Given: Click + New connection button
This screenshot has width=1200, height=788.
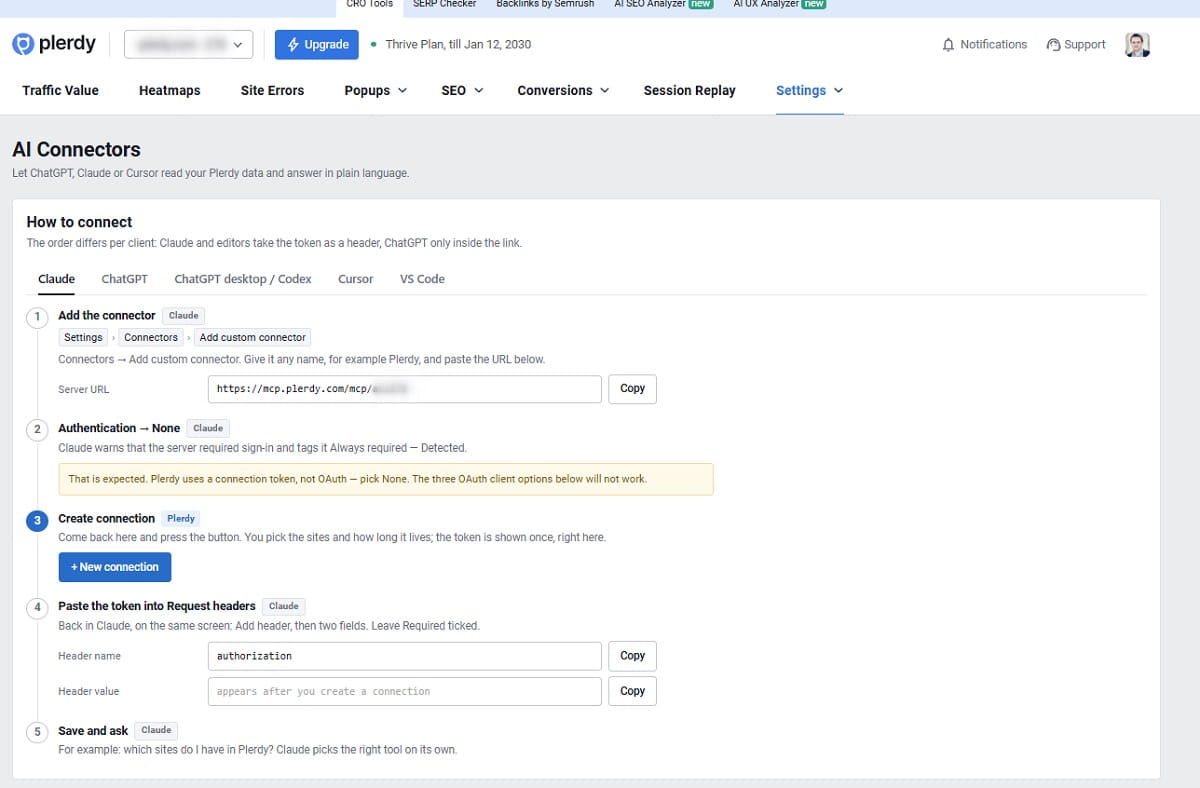Looking at the screenshot, I should [x=115, y=567].
